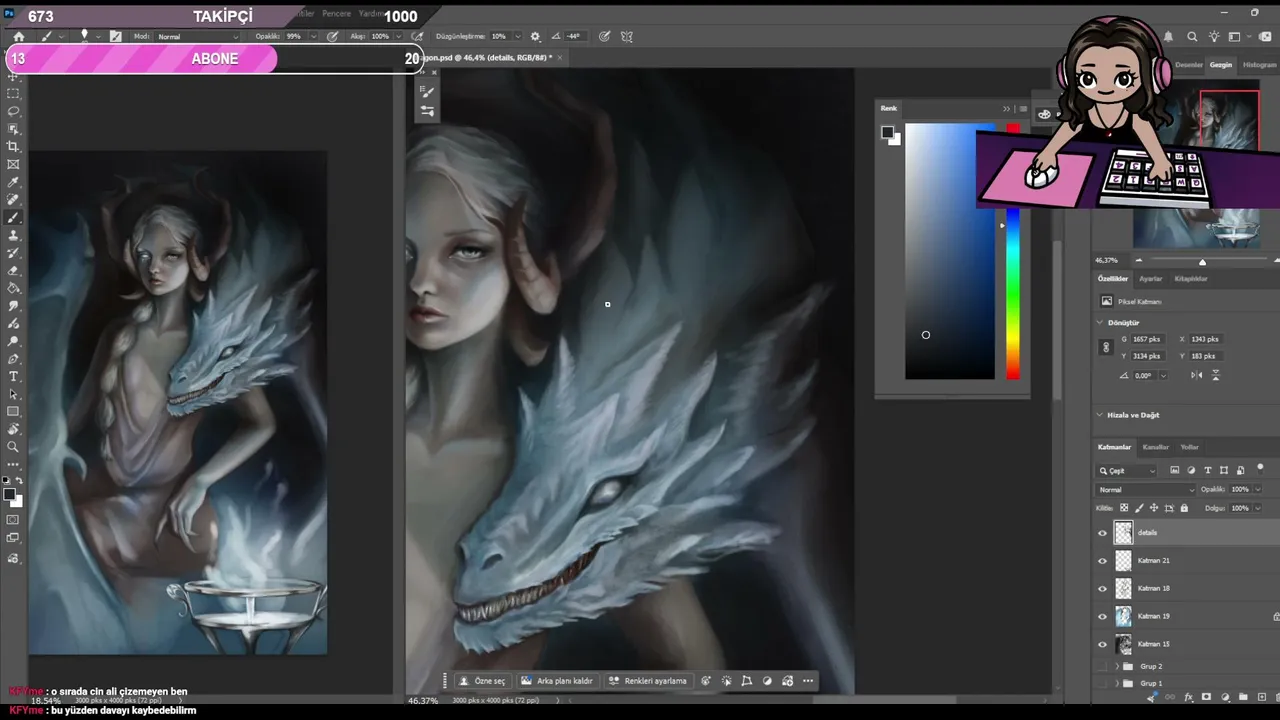
Task: Select the Clone Stamp tool
Action: click(x=14, y=236)
